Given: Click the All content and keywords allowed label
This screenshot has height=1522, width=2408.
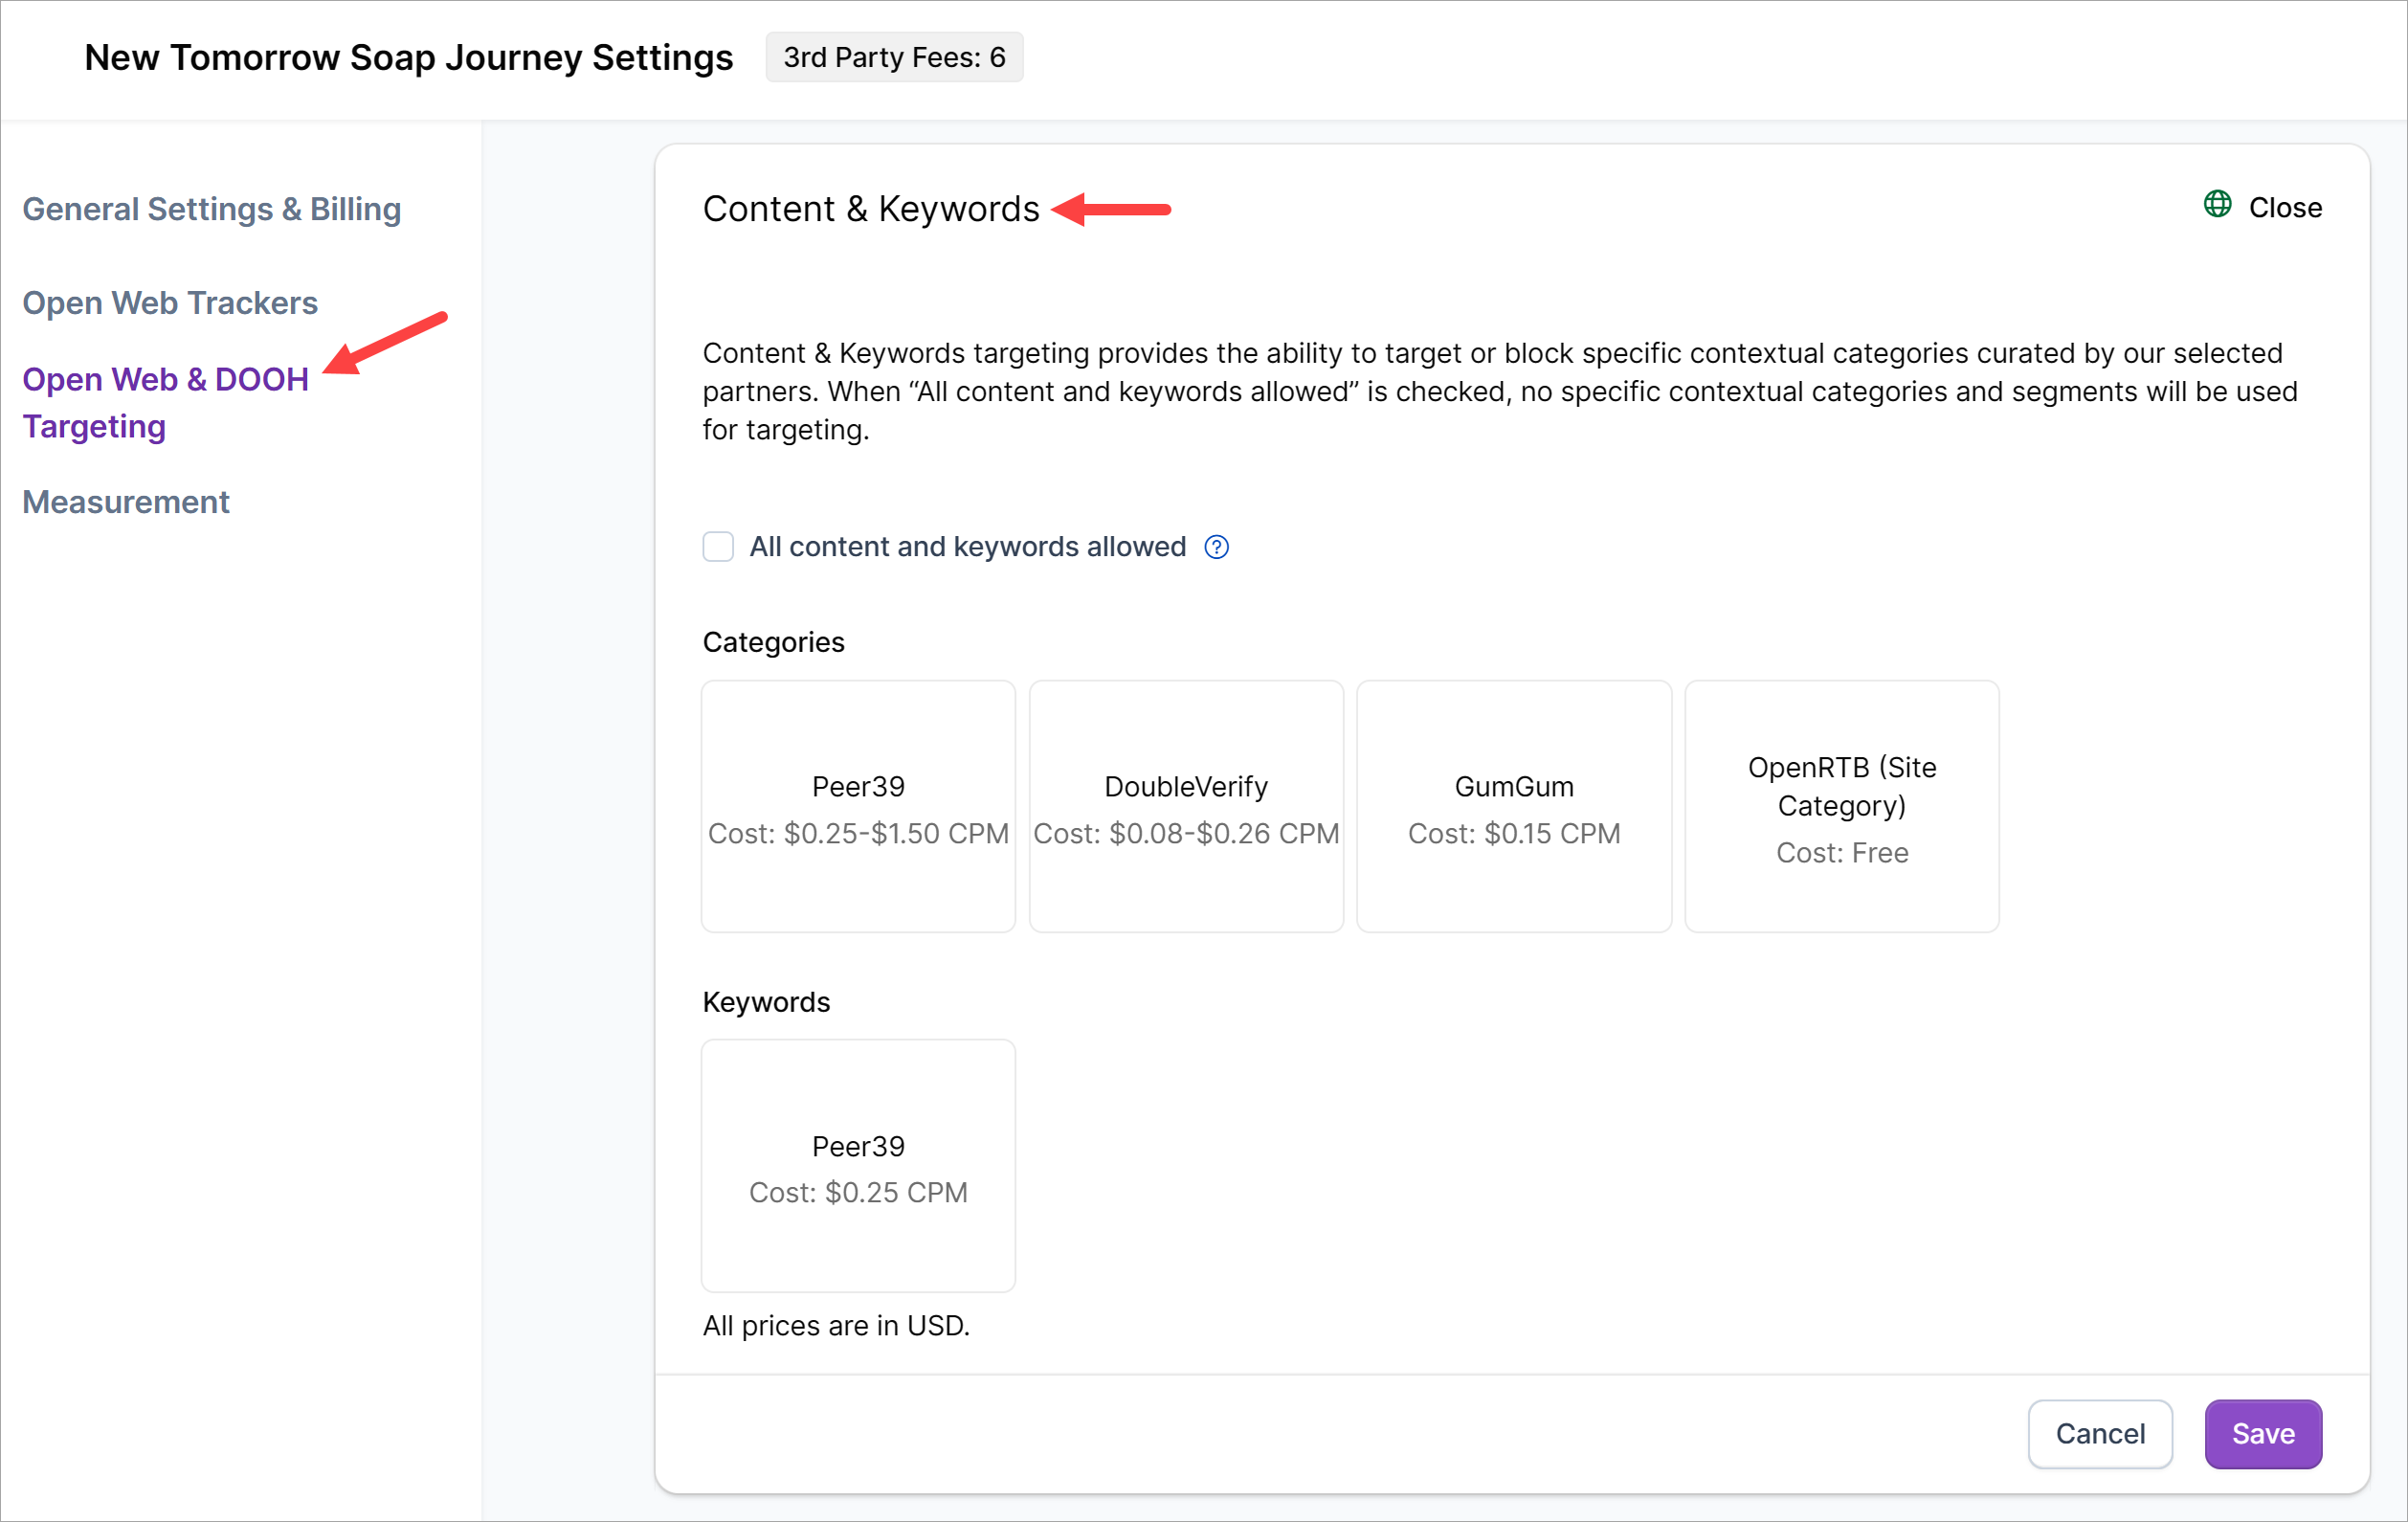Looking at the screenshot, I should click(967, 547).
